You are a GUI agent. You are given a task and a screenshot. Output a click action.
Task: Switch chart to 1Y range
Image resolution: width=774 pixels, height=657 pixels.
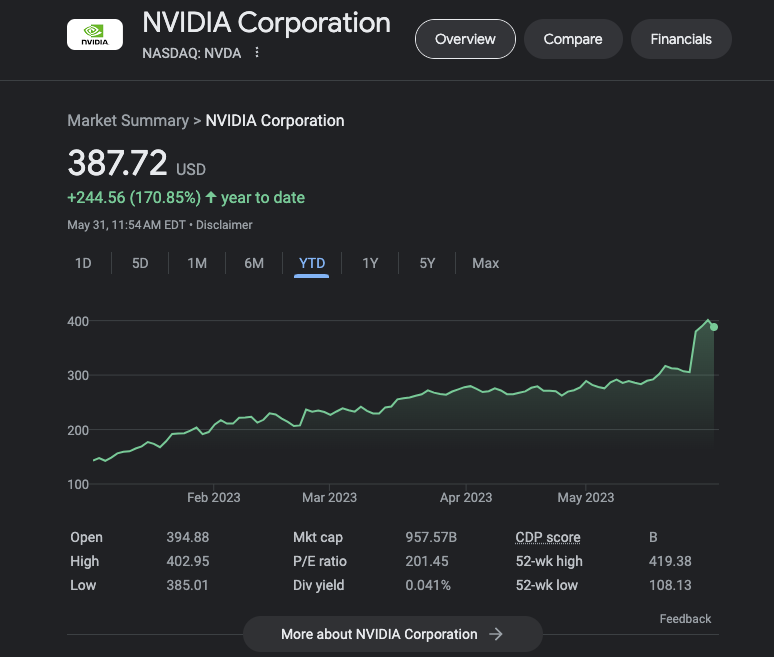pyautogui.click(x=370, y=263)
